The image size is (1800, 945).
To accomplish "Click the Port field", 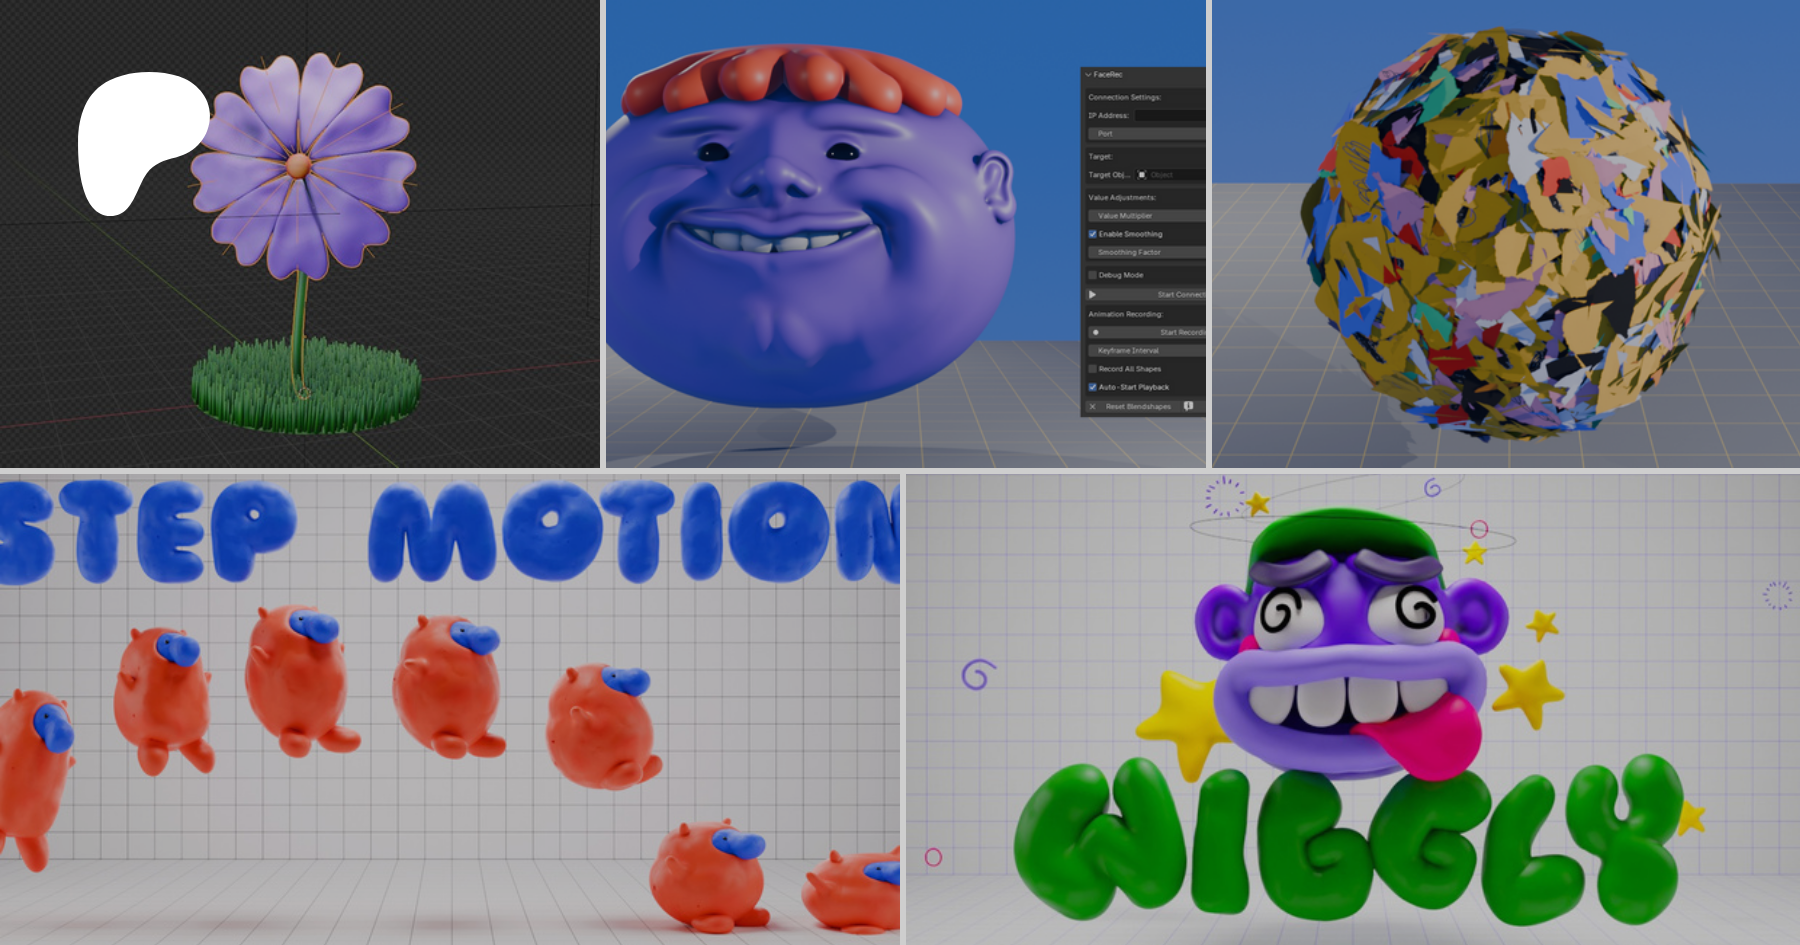I will (1145, 134).
